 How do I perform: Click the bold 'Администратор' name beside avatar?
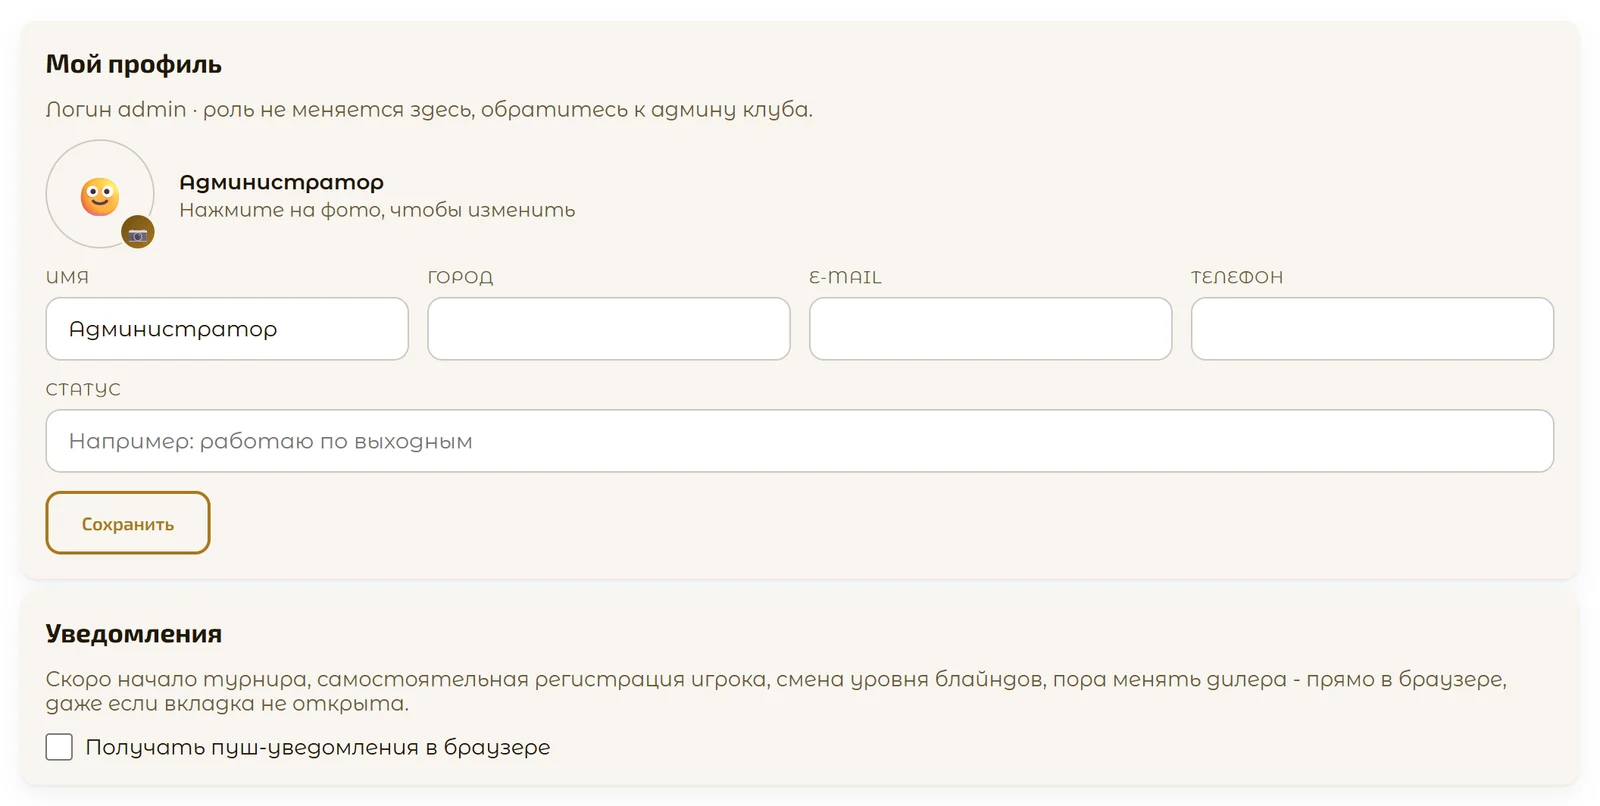pos(281,182)
